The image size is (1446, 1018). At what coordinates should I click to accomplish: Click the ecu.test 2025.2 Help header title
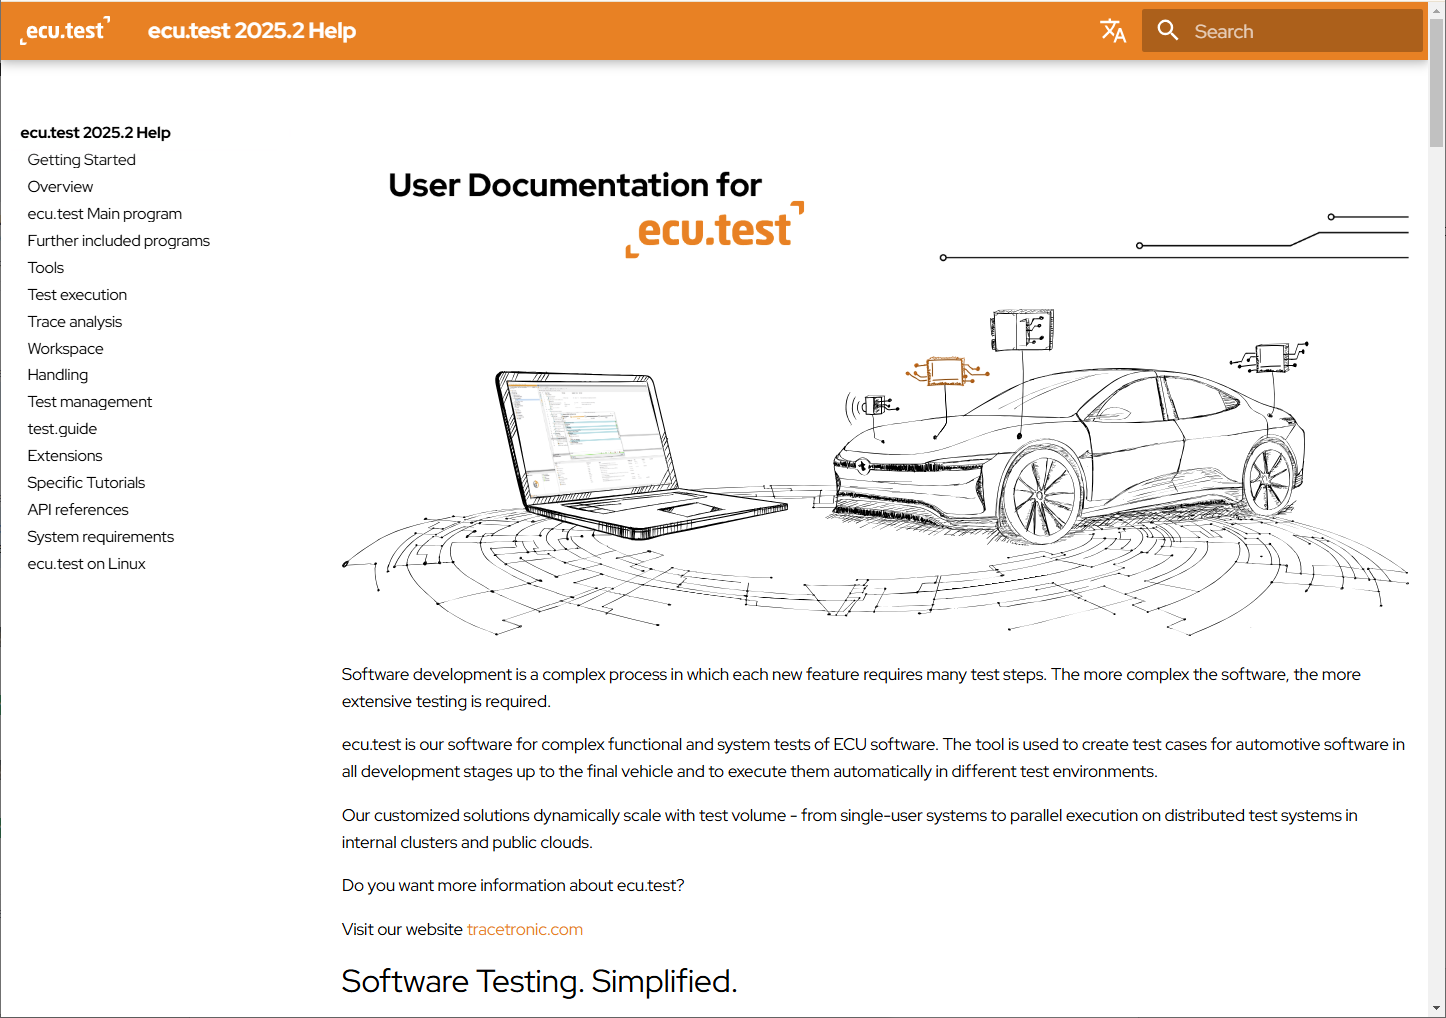tap(252, 31)
